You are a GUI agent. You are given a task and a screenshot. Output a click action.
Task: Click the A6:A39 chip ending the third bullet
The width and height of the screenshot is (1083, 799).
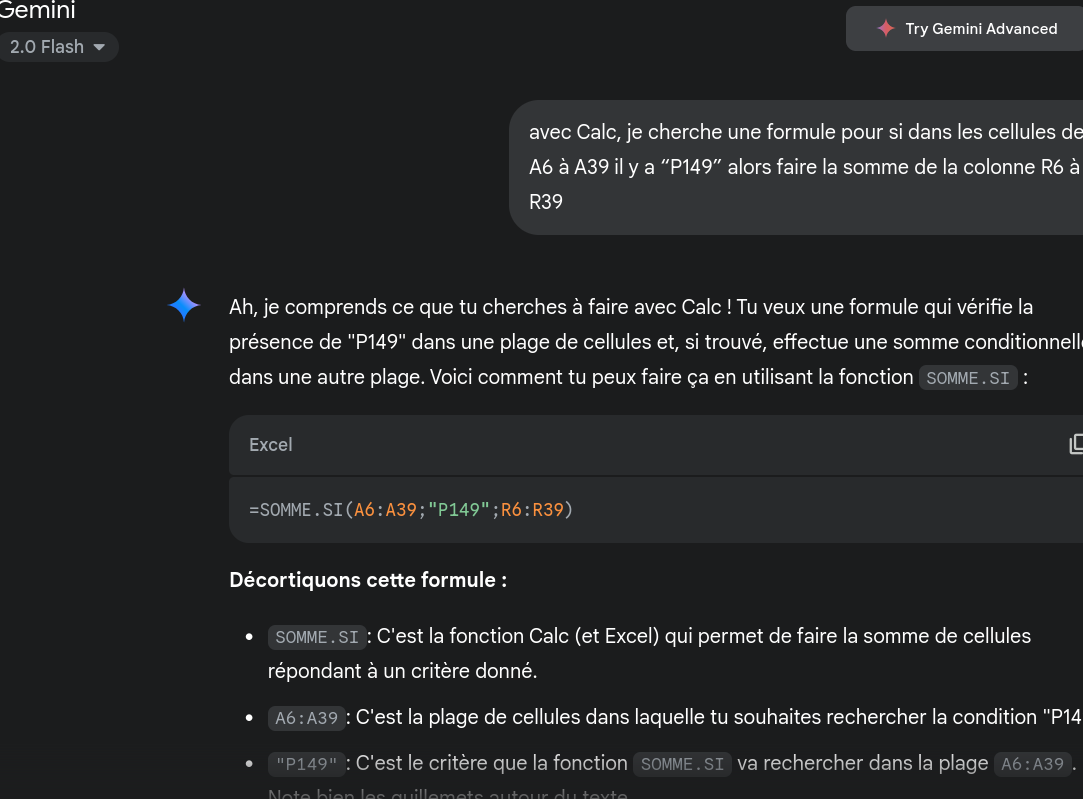click(1033, 764)
